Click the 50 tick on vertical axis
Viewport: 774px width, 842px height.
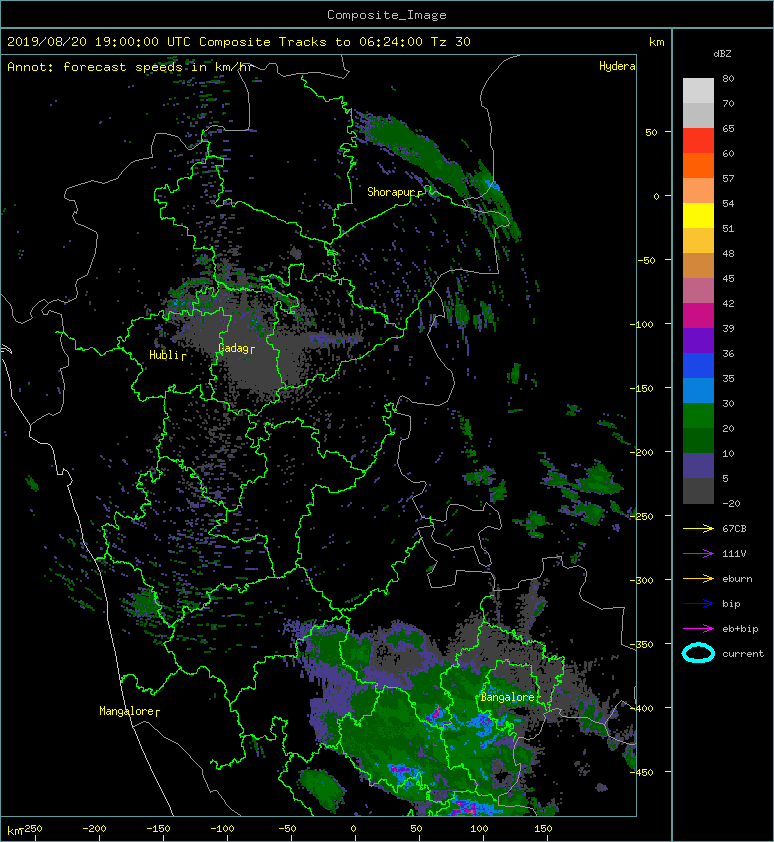[x=651, y=132]
